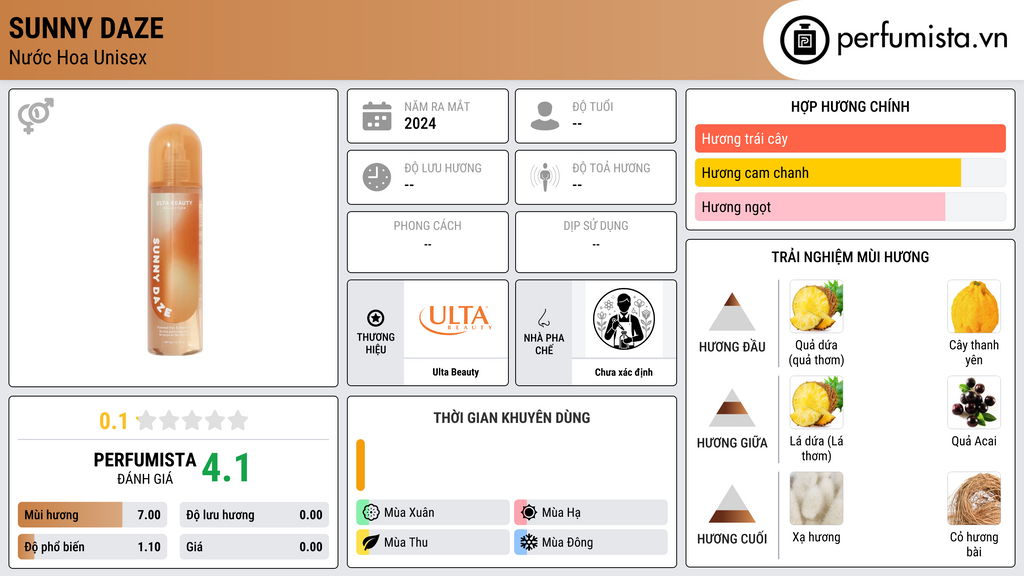
Task: Click the Xạ hương musk note image
Action: click(x=816, y=498)
